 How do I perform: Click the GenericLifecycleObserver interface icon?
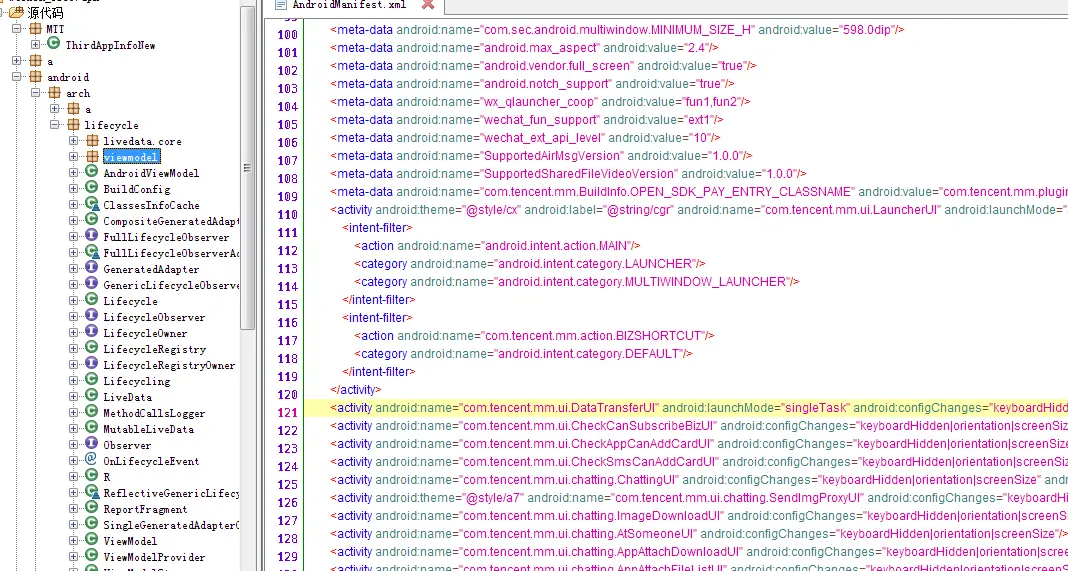(91, 285)
